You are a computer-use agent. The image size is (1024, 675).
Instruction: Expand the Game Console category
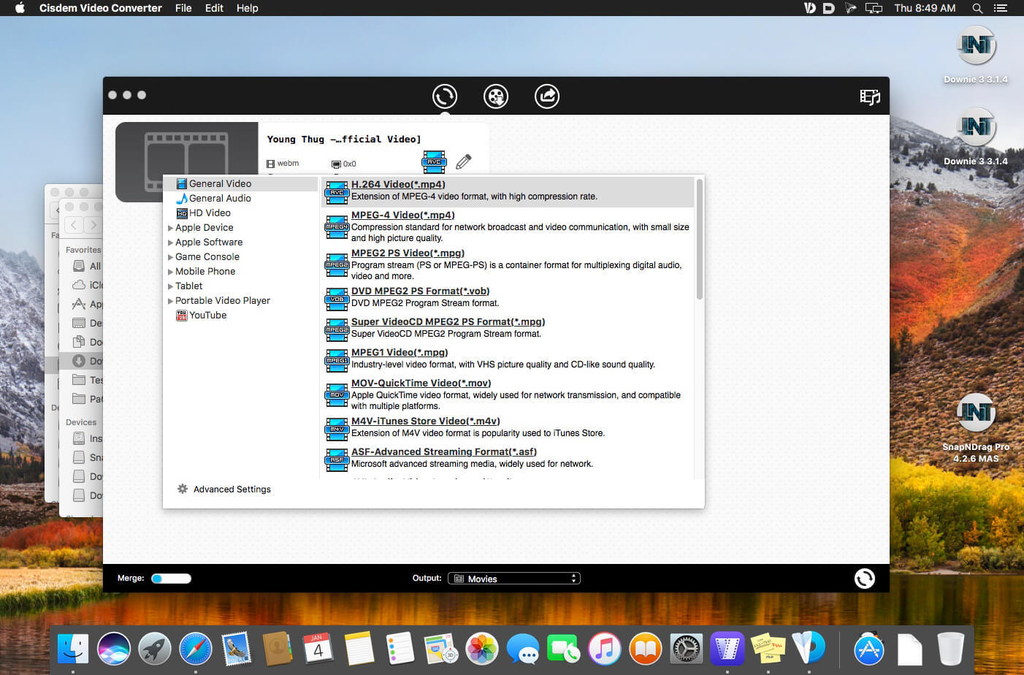[x=171, y=257]
